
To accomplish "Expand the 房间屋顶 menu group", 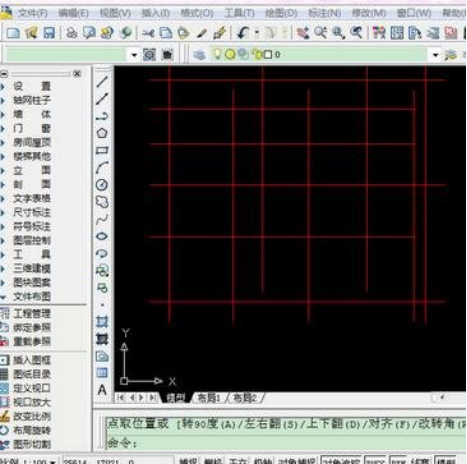I will [x=31, y=142].
